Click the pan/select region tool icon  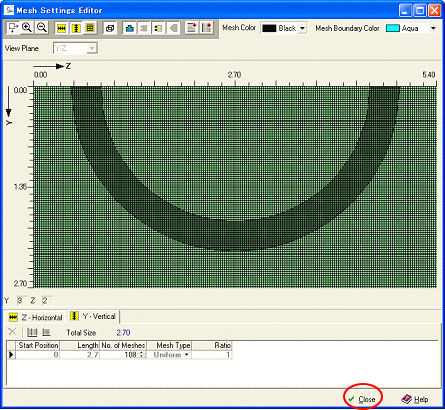13,28
